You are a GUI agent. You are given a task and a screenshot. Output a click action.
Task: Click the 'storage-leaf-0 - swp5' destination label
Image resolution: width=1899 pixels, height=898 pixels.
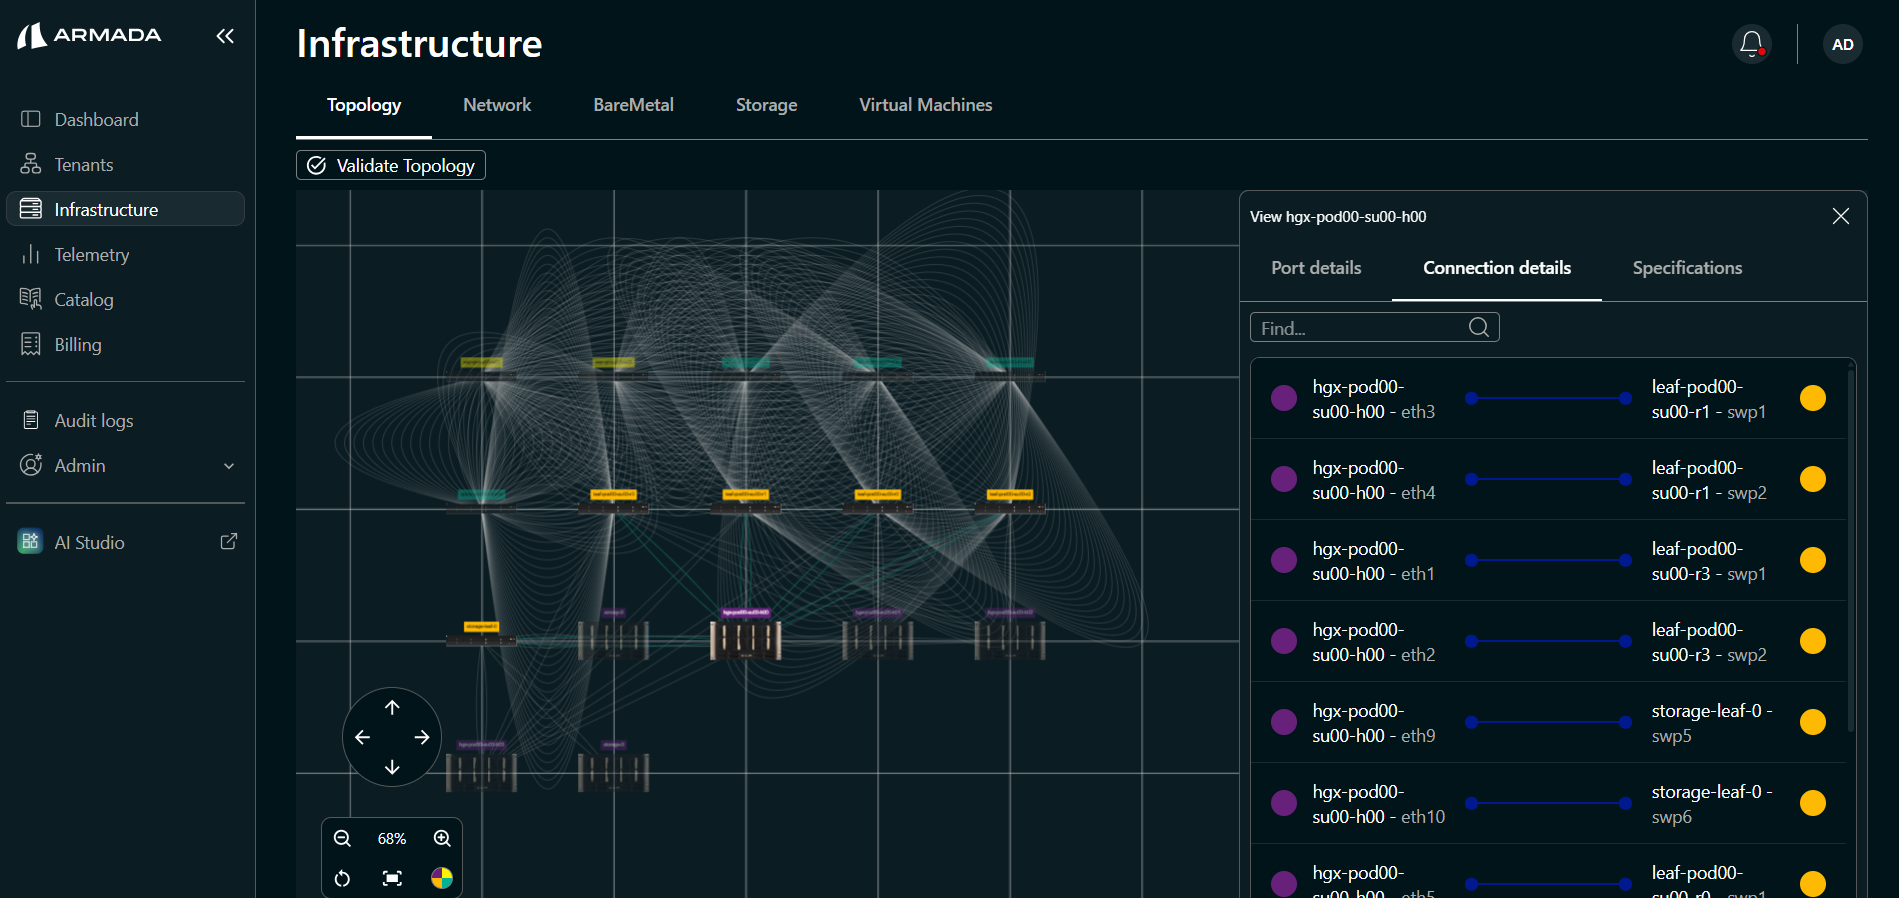point(1711,723)
